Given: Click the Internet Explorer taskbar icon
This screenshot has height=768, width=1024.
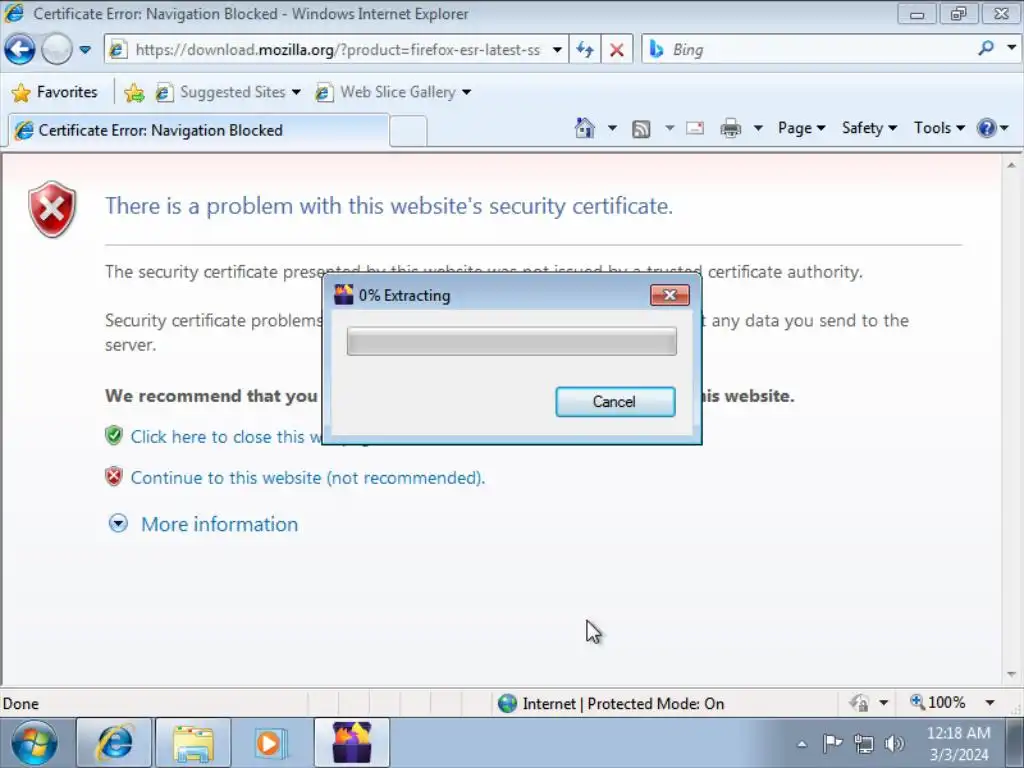Looking at the screenshot, I should click(114, 743).
